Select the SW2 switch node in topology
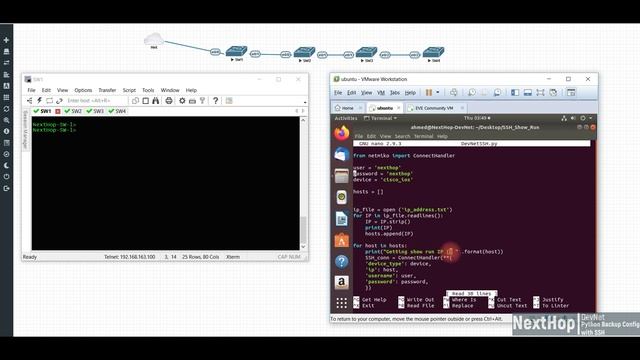This screenshot has width=640, height=360. click(x=304, y=52)
